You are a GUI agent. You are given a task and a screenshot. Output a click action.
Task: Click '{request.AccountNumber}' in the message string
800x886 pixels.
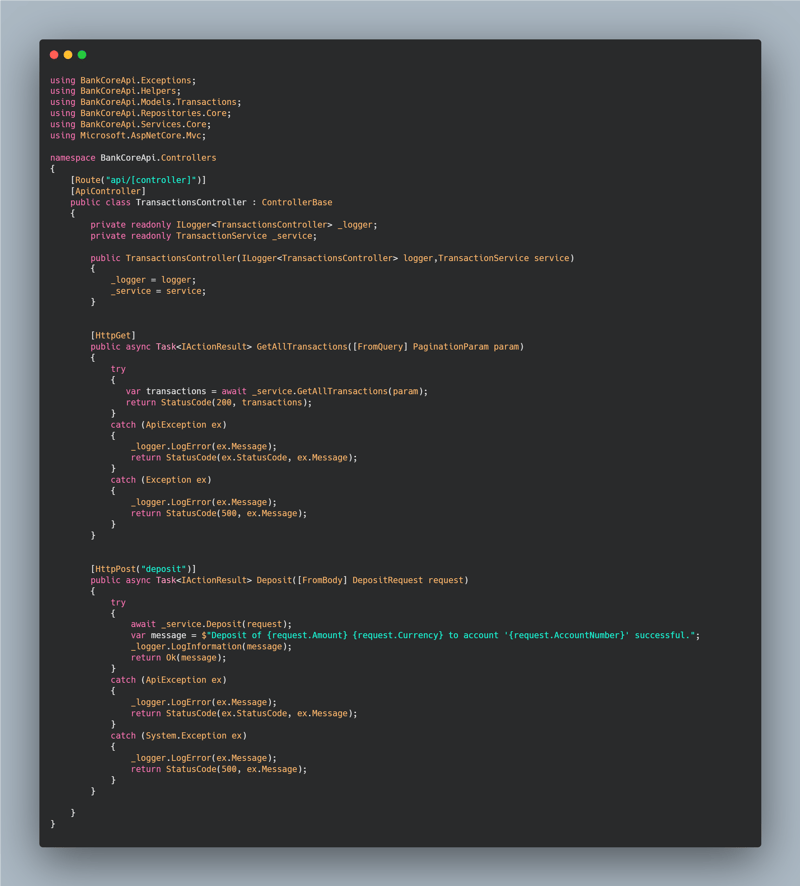(x=567, y=635)
